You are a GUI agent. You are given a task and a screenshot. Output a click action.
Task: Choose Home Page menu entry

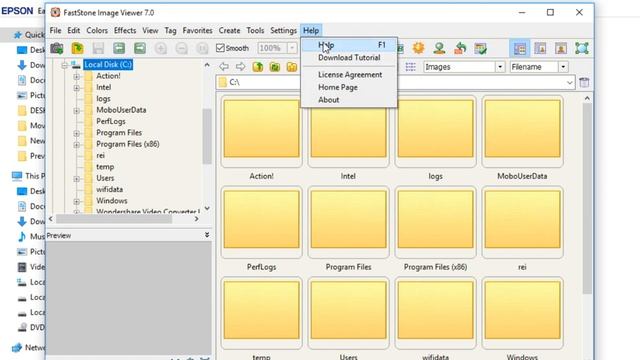349,87
